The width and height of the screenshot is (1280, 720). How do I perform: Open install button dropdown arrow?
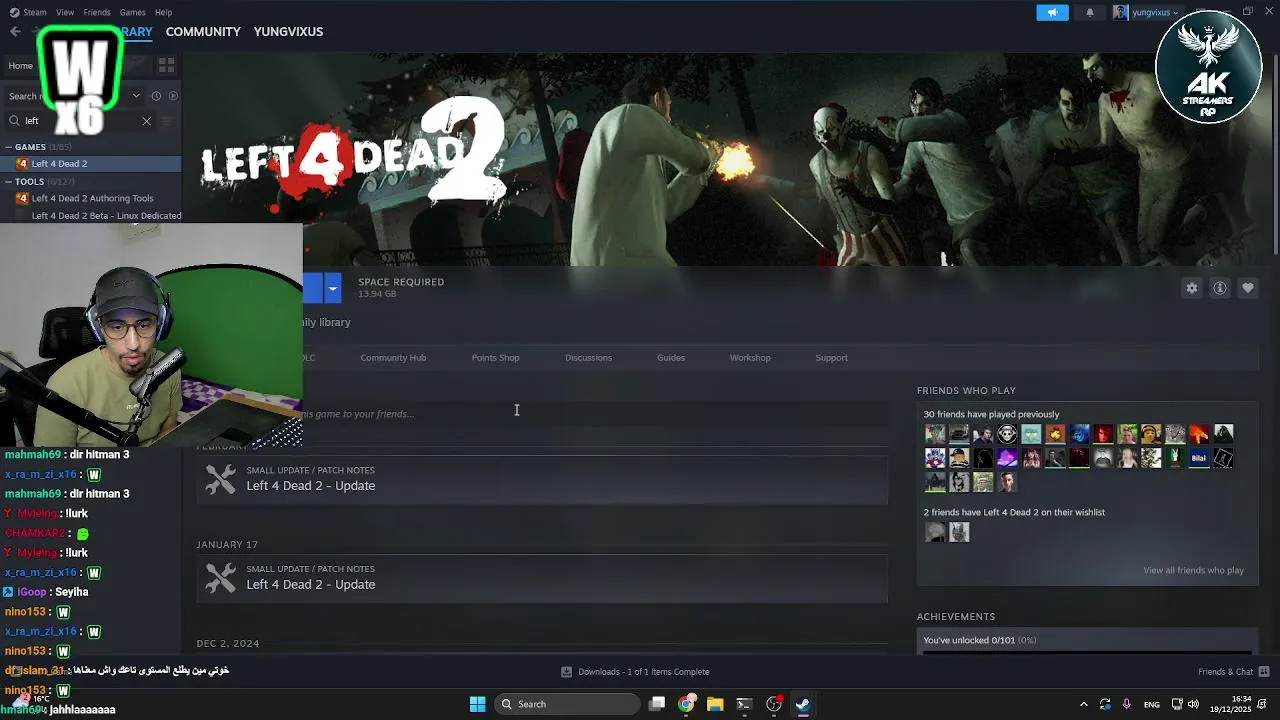tap(333, 288)
